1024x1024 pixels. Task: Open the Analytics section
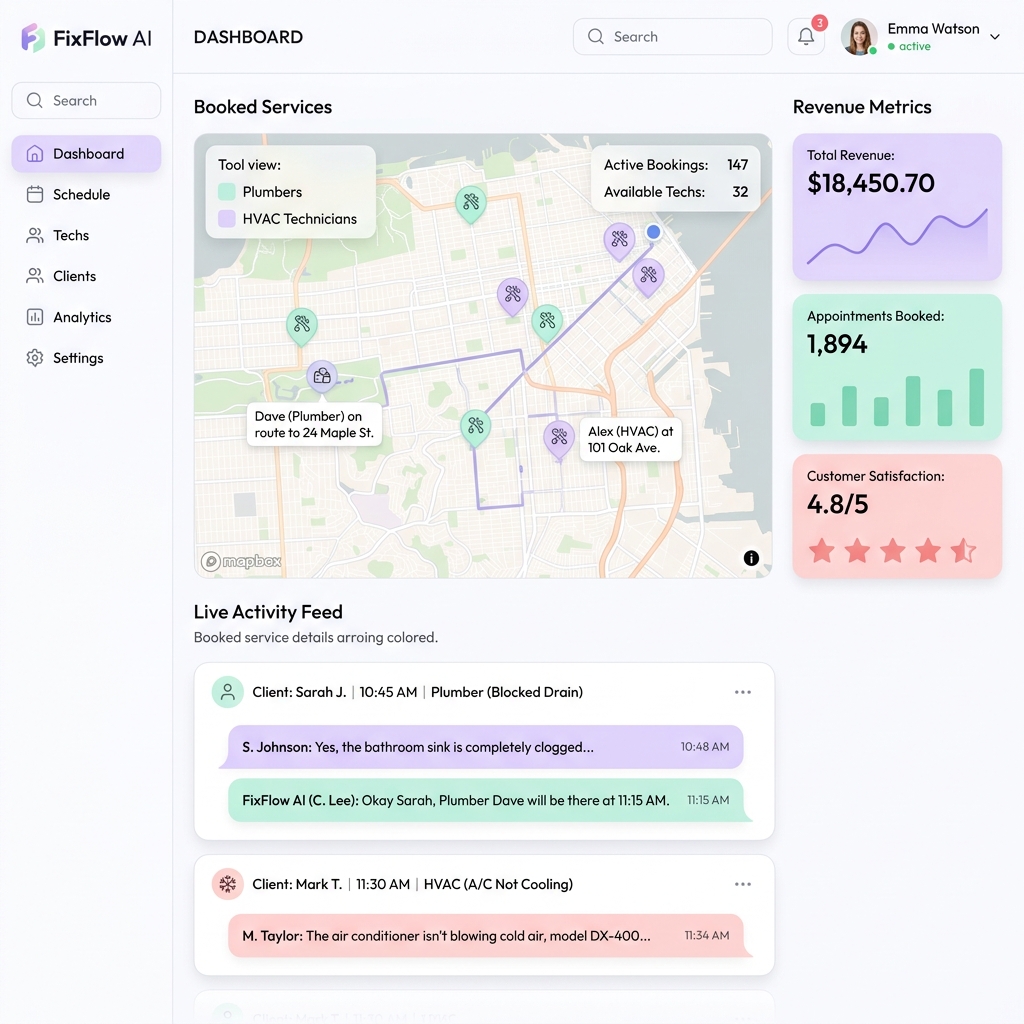(86, 317)
